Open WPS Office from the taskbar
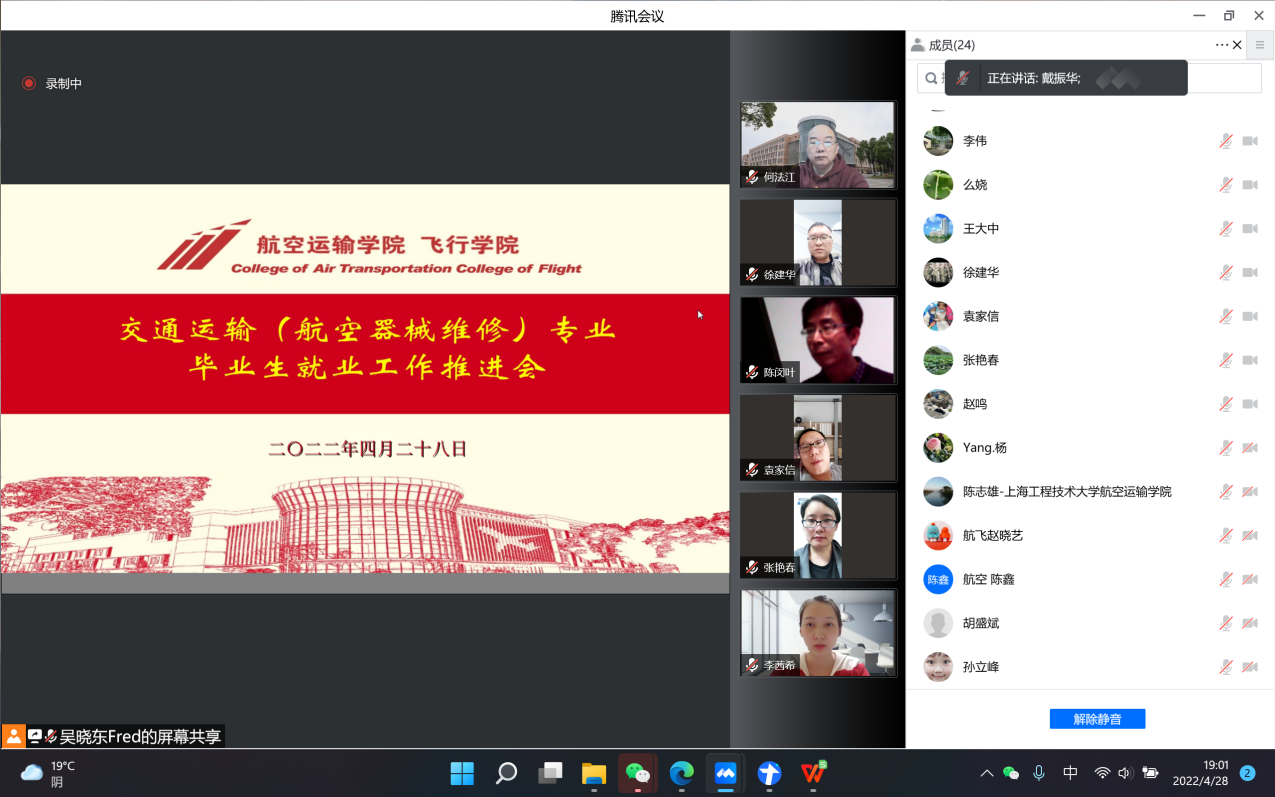 tap(813, 773)
